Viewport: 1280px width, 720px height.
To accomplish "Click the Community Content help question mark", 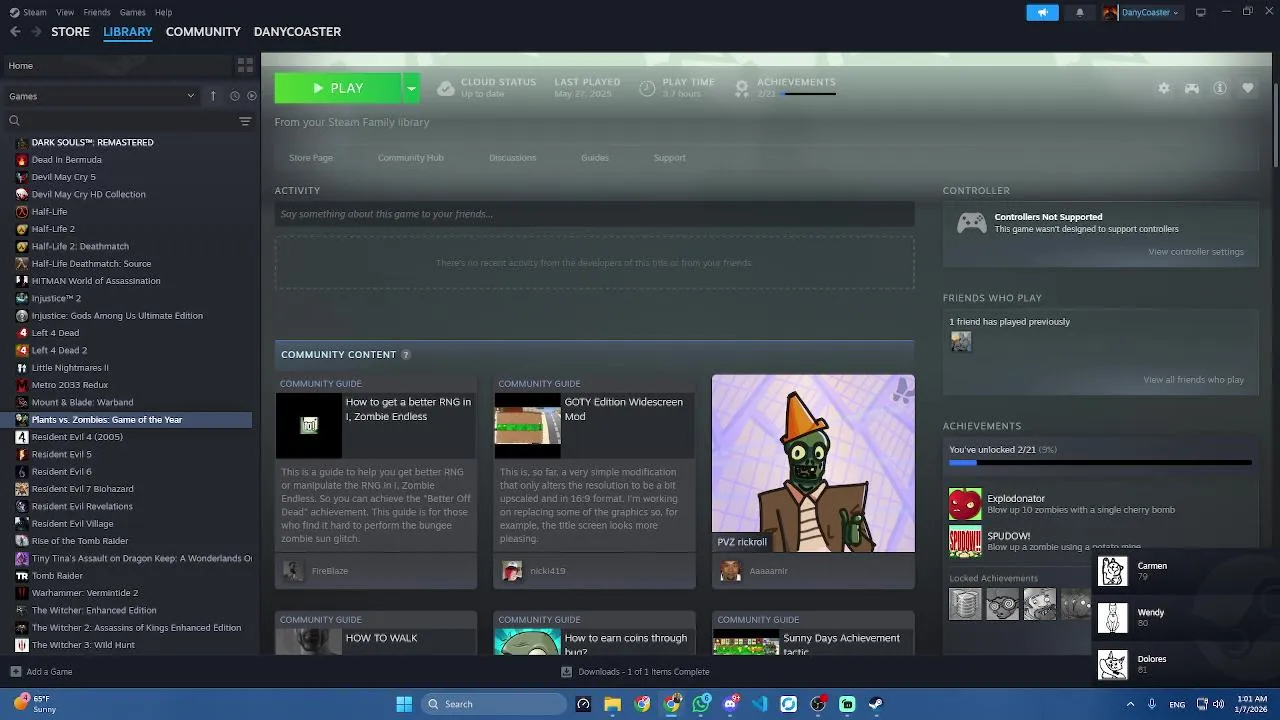I will [x=406, y=355].
